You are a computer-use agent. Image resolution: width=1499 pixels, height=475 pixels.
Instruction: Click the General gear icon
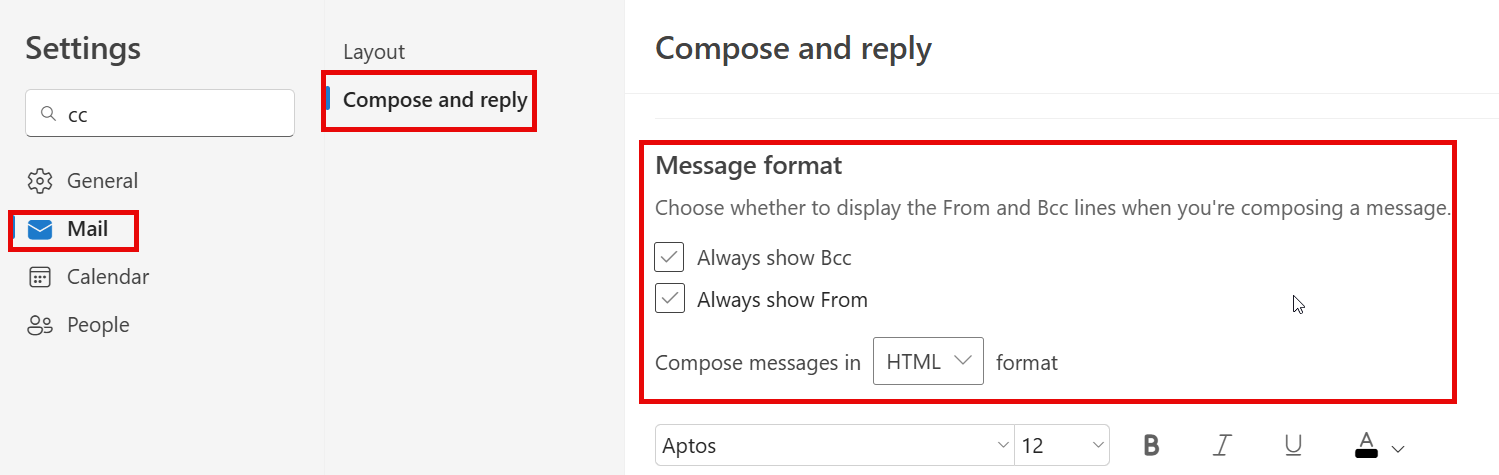pos(40,181)
